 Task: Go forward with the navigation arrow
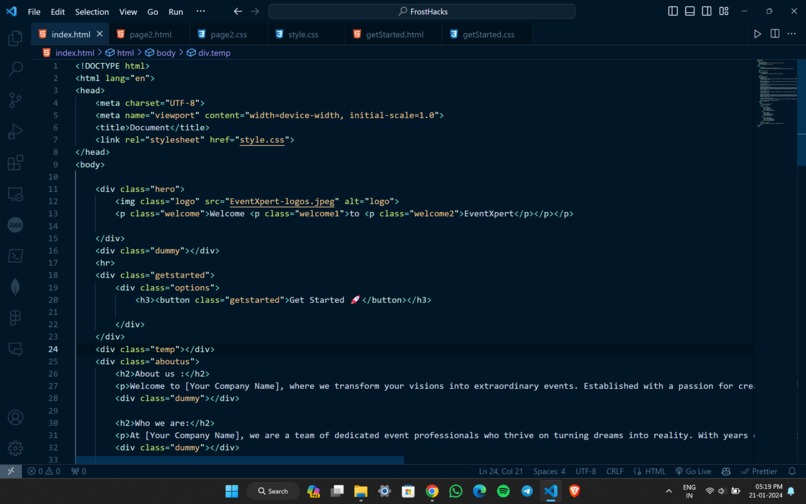pyautogui.click(x=255, y=11)
